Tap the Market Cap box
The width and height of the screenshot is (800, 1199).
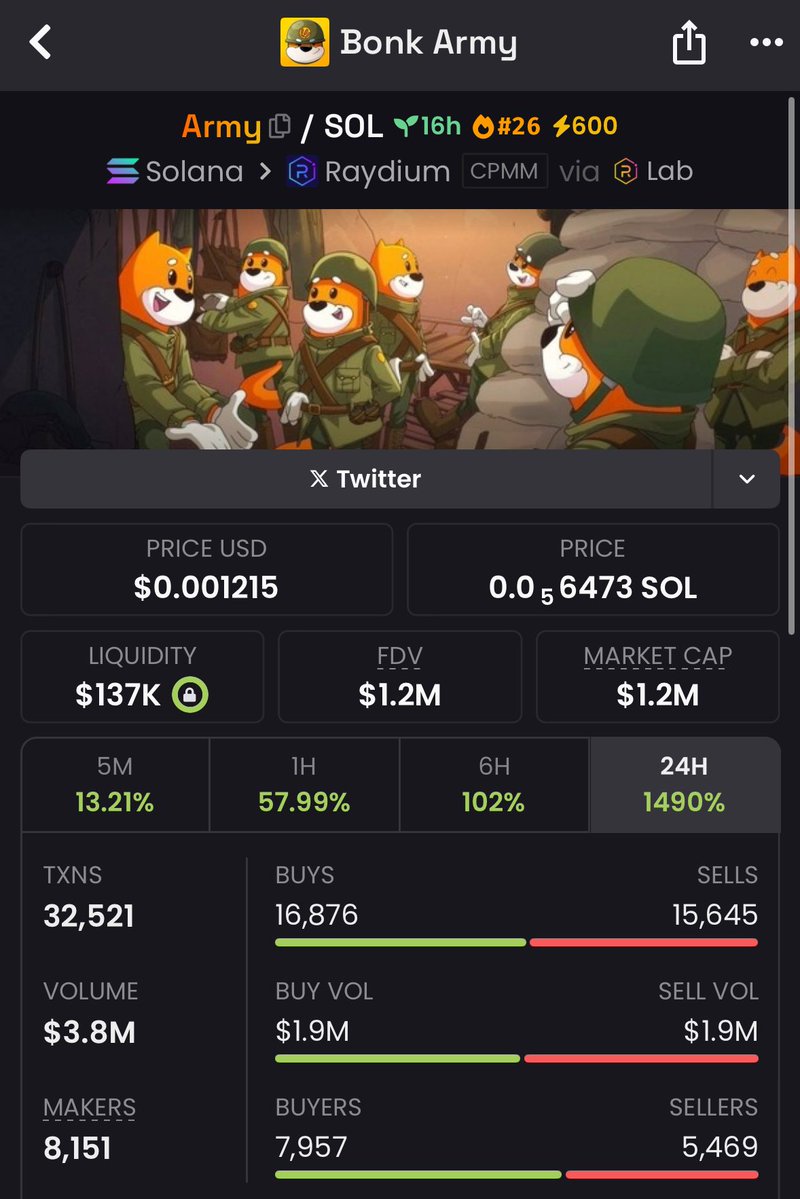[x=658, y=677]
